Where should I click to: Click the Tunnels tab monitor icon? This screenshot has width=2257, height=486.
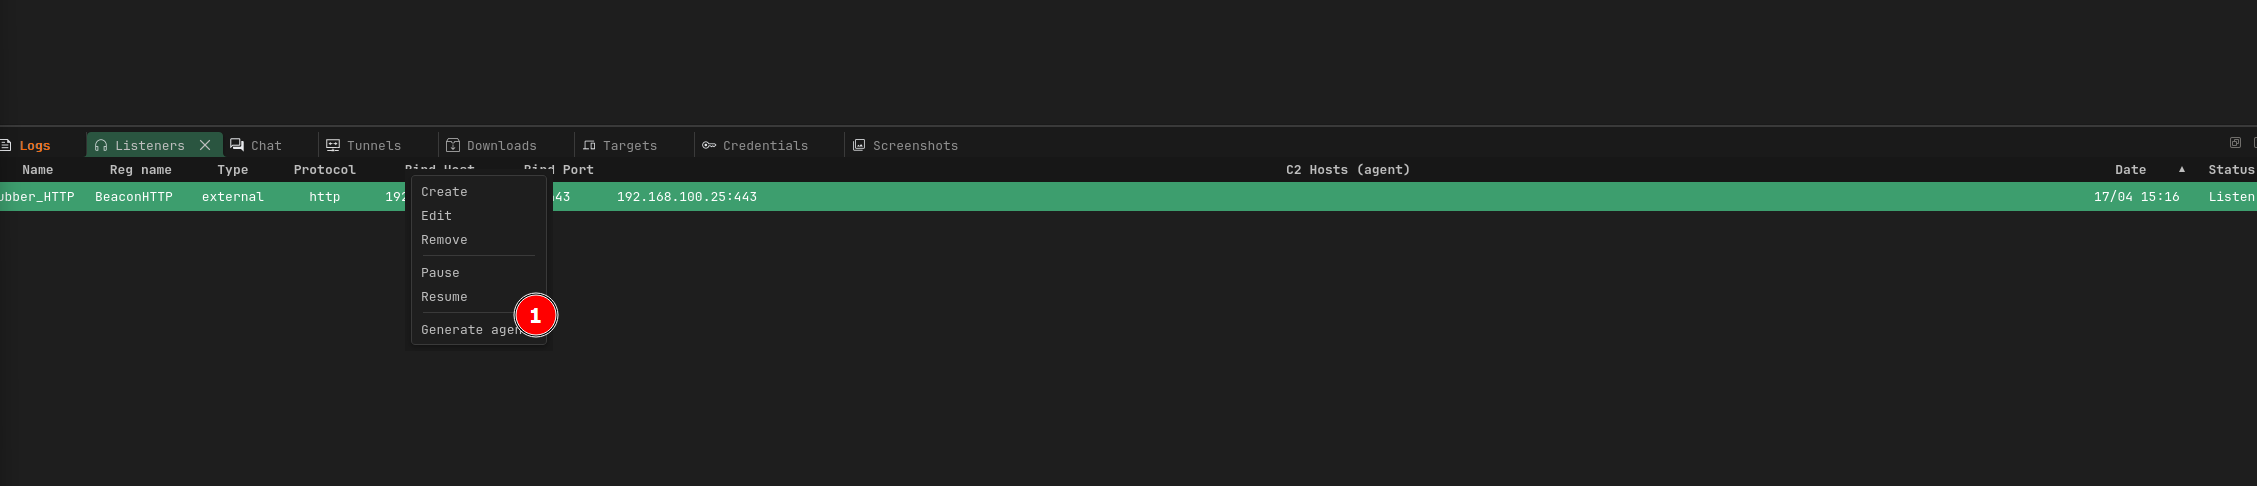point(333,146)
